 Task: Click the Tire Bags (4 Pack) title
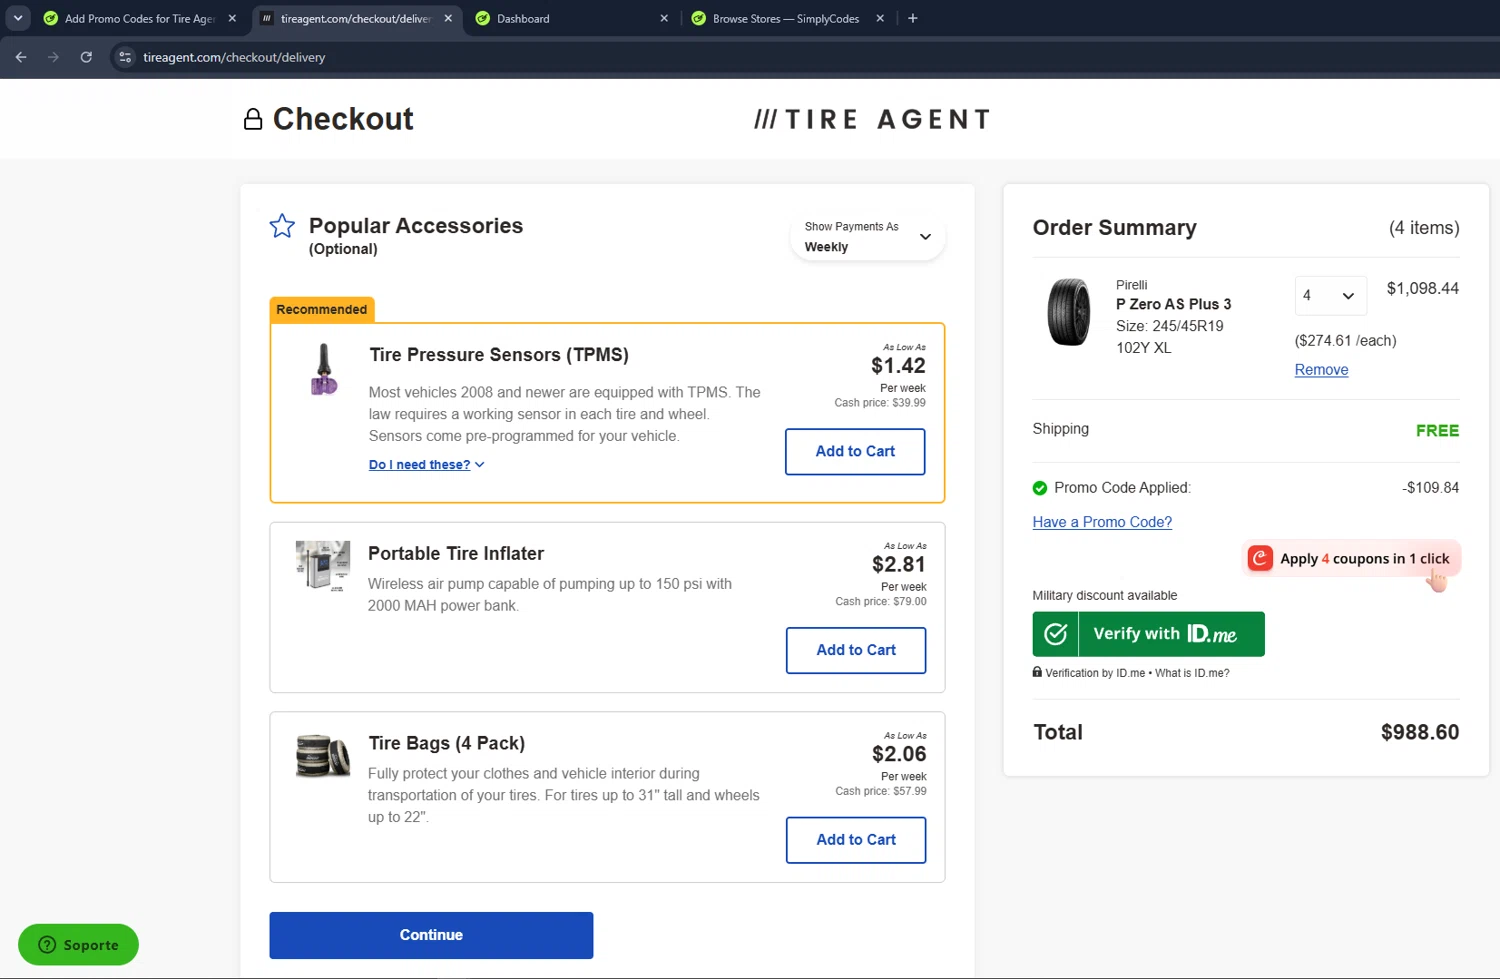pos(446,743)
